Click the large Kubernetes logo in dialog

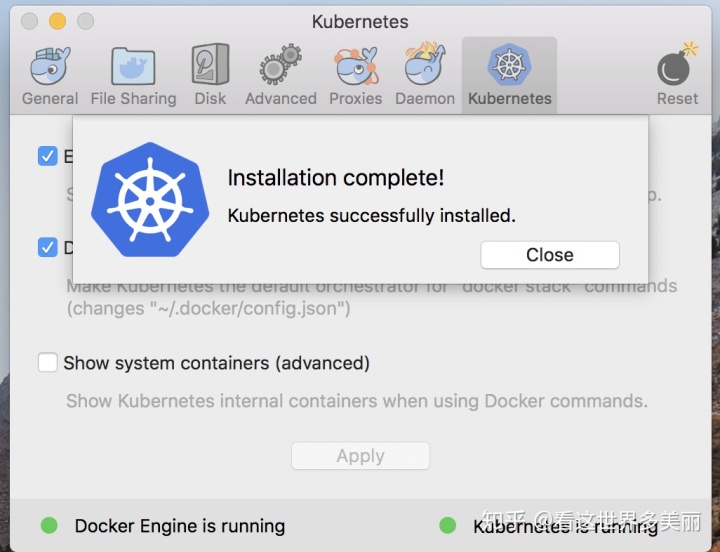click(150, 200)
